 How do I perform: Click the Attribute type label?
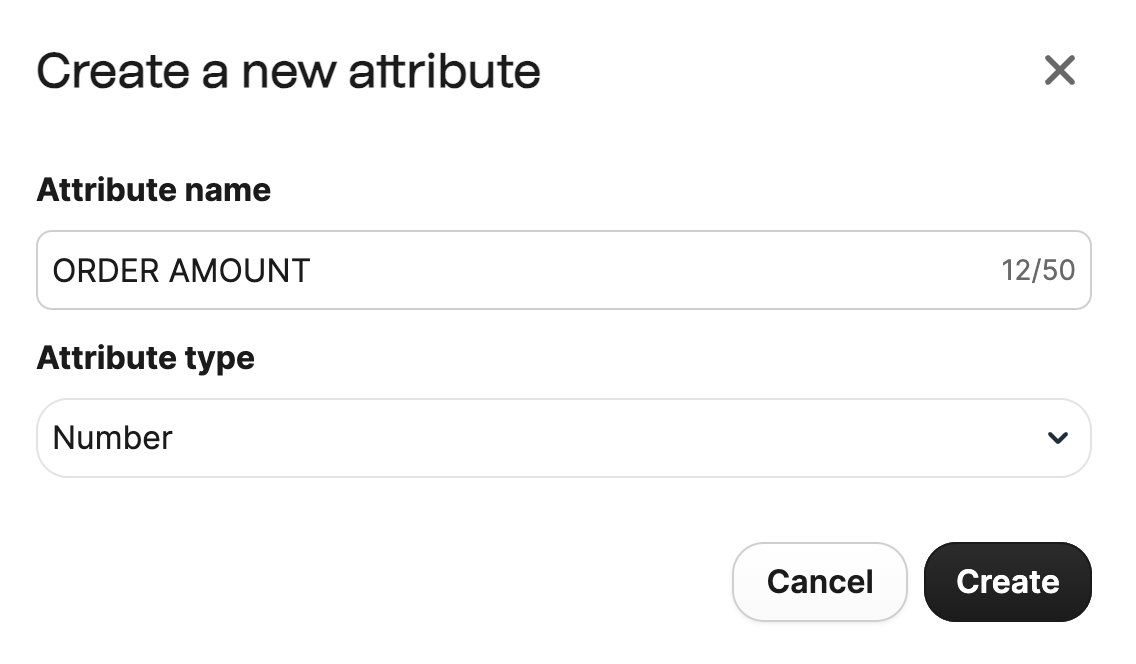(145, 358)
